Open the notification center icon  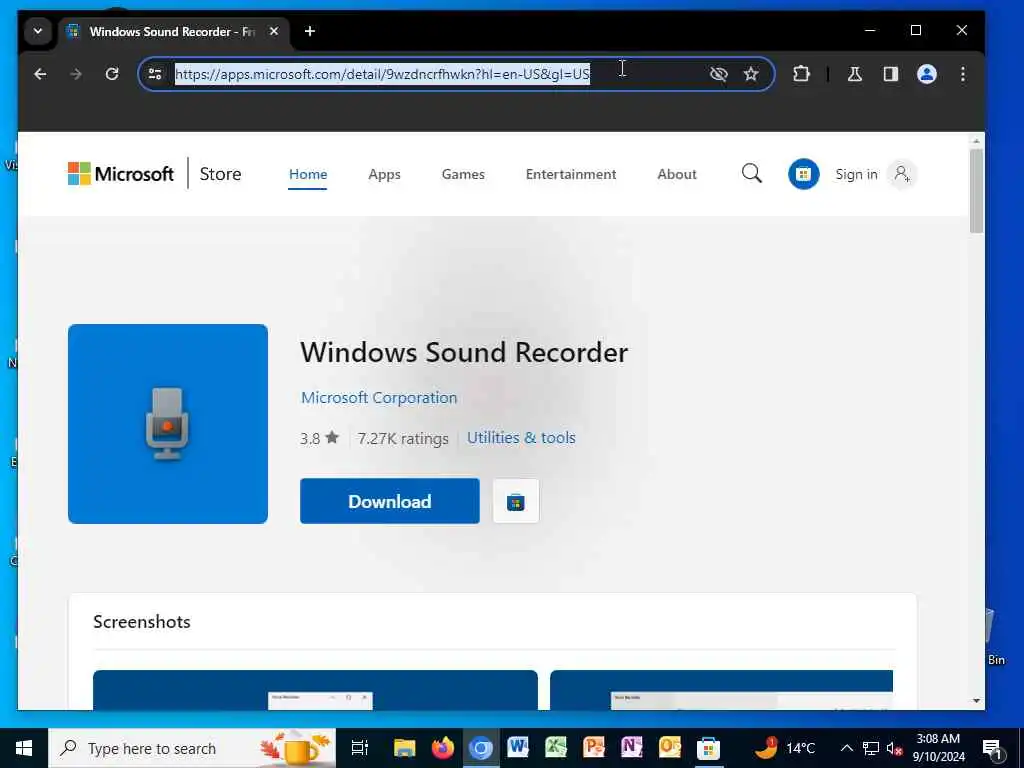pos(992,749)
